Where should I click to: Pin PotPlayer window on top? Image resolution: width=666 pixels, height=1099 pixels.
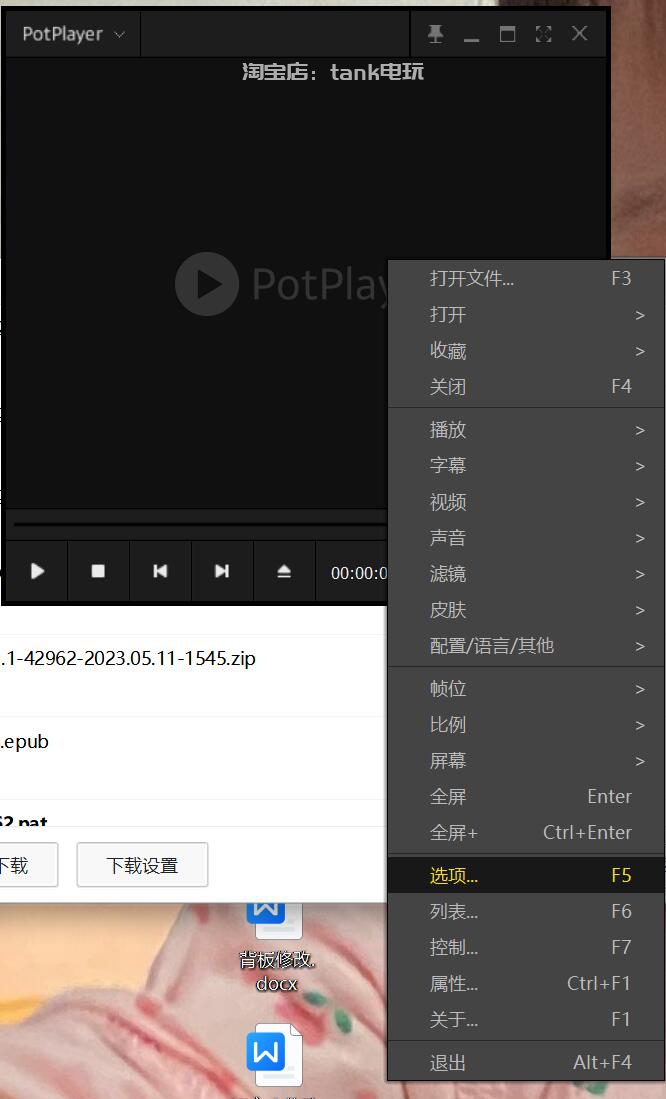(x=435, y=34)
